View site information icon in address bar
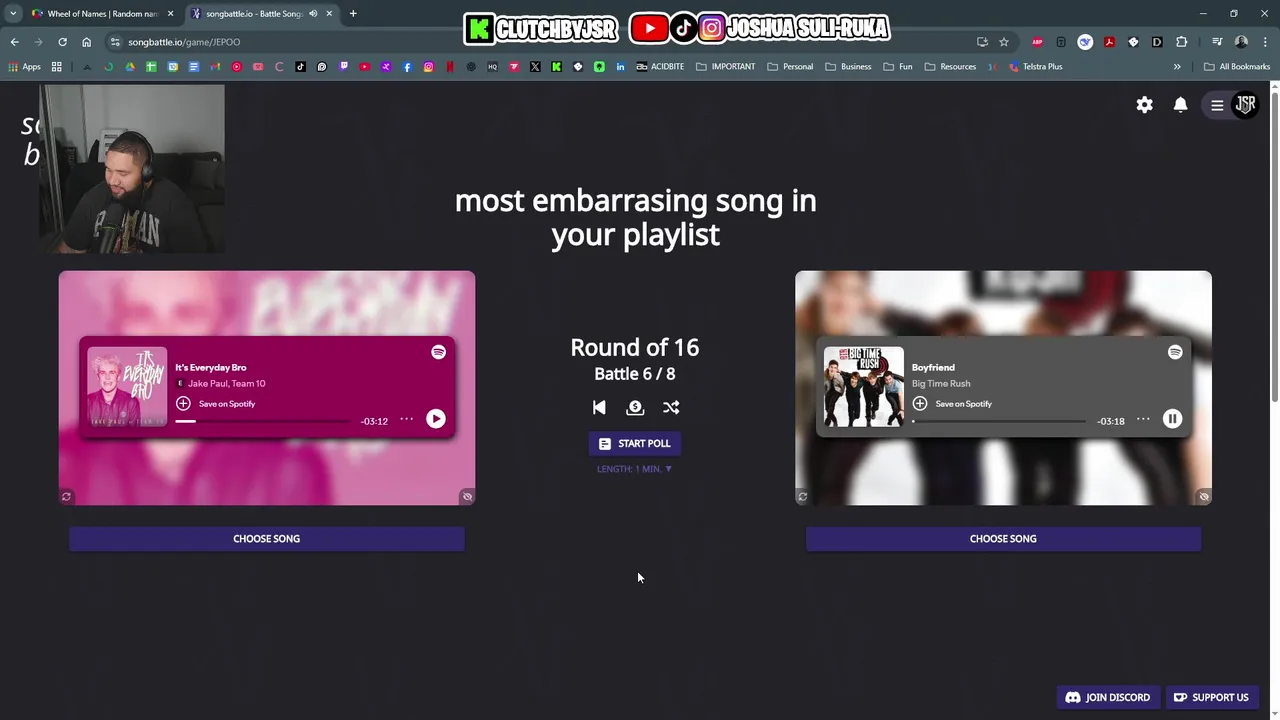This screenshot has height=720, width=1280. [x=115, y=42]
